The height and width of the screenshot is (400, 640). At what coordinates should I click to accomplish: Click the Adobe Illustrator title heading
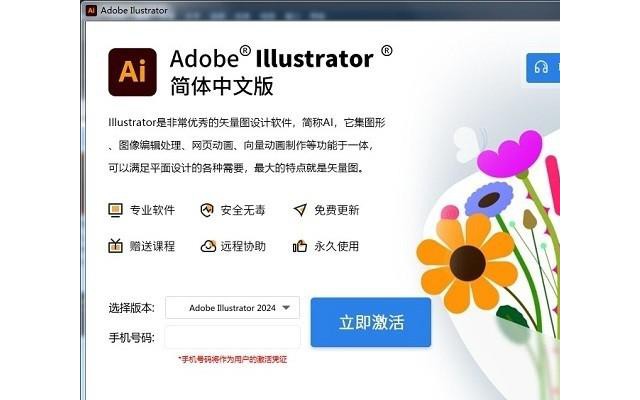click(x=281, y=58)
